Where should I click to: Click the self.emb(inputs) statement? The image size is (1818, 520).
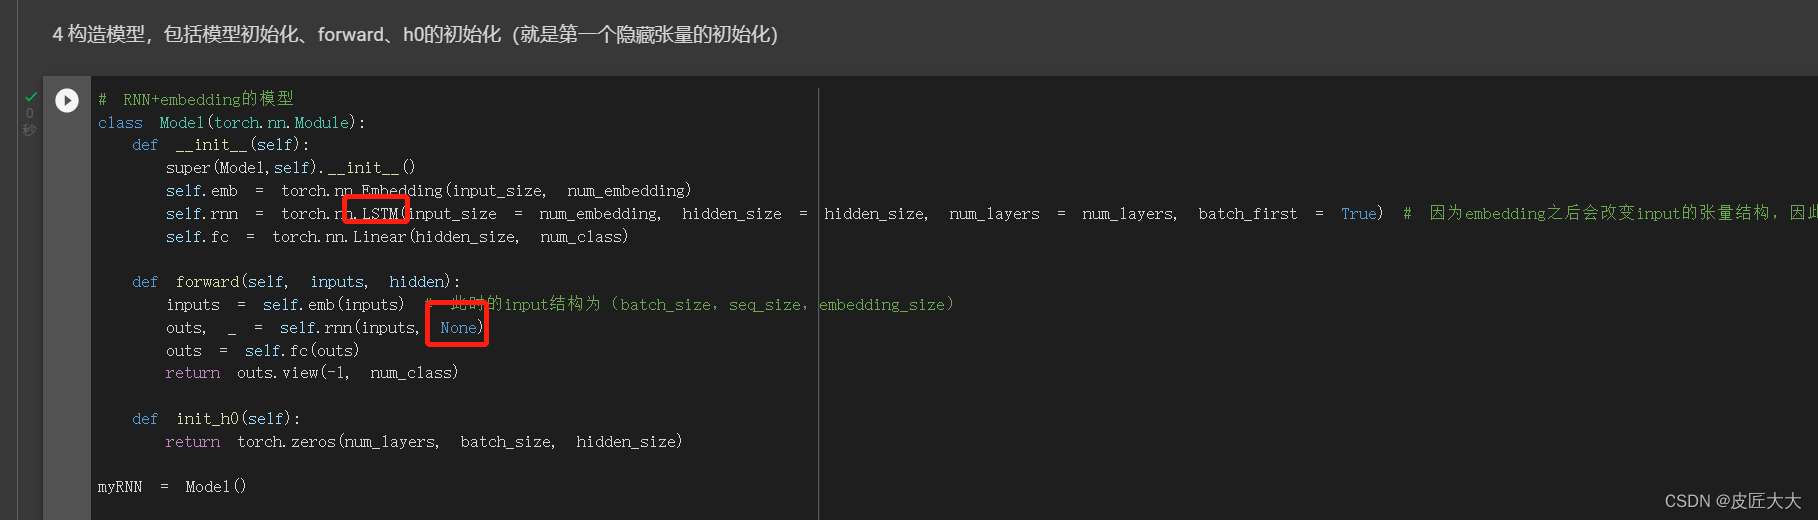click(333, 304)
